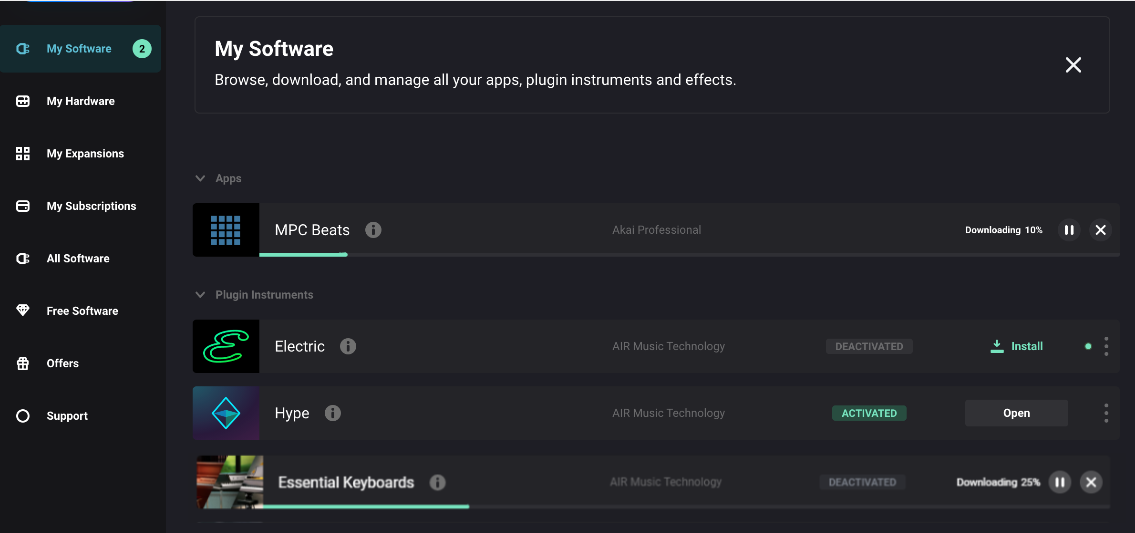Dismiss the My Software banner
This screenshot has width=1135, height=533.
(x=1073, y=65)
